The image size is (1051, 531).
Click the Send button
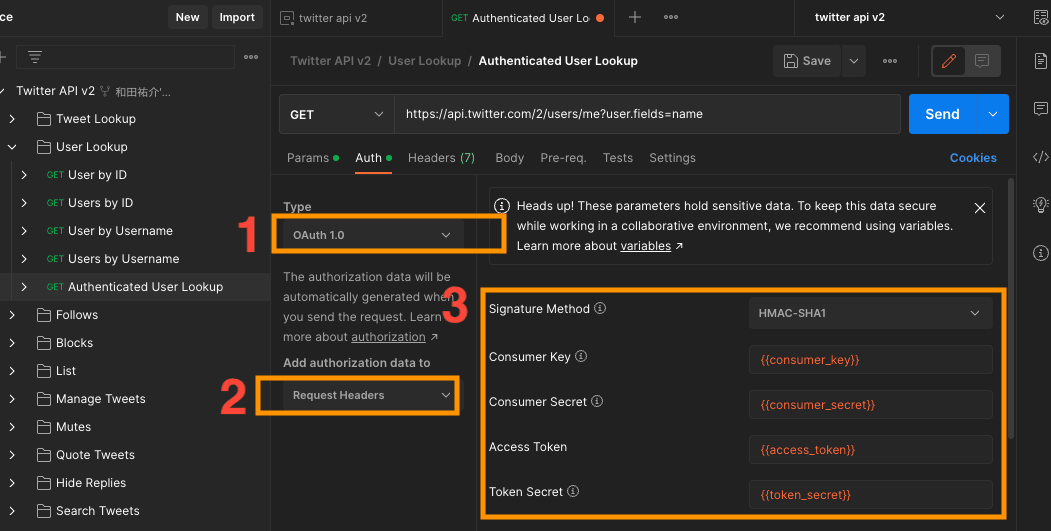[942, 115]
